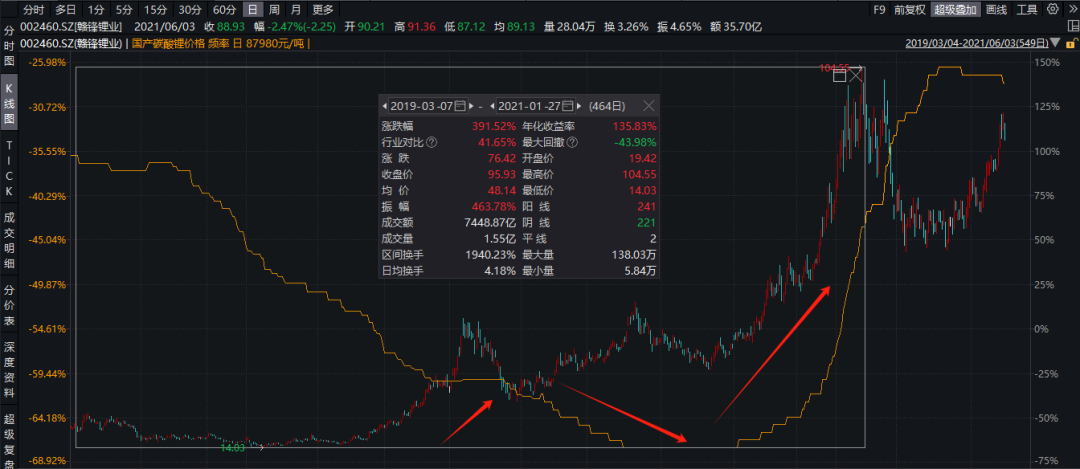Open the 画线 drawing tools

(x=996, y=10)
